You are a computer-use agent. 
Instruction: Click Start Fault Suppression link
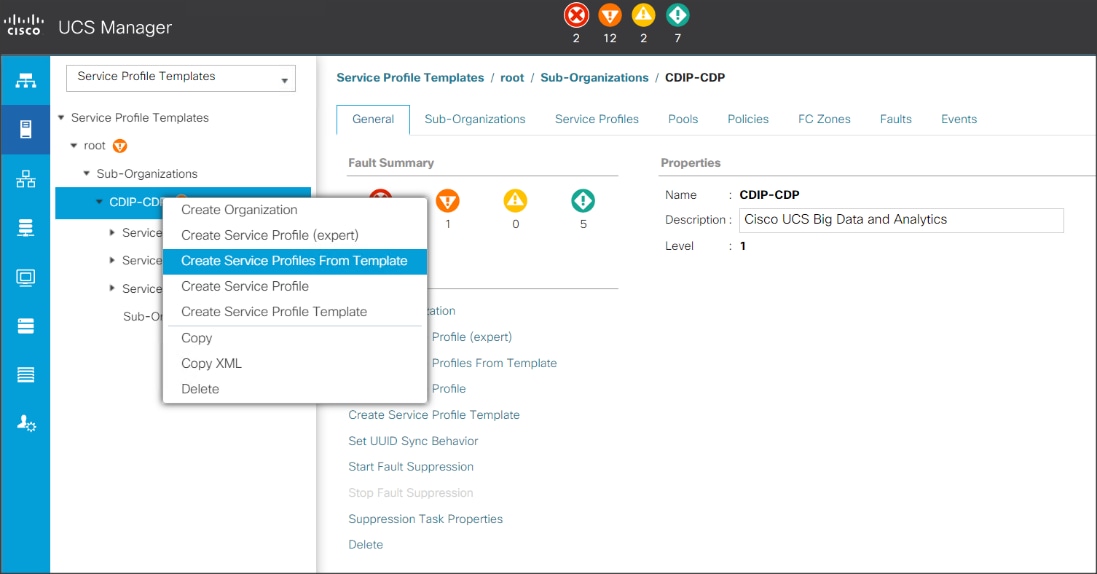411,467
